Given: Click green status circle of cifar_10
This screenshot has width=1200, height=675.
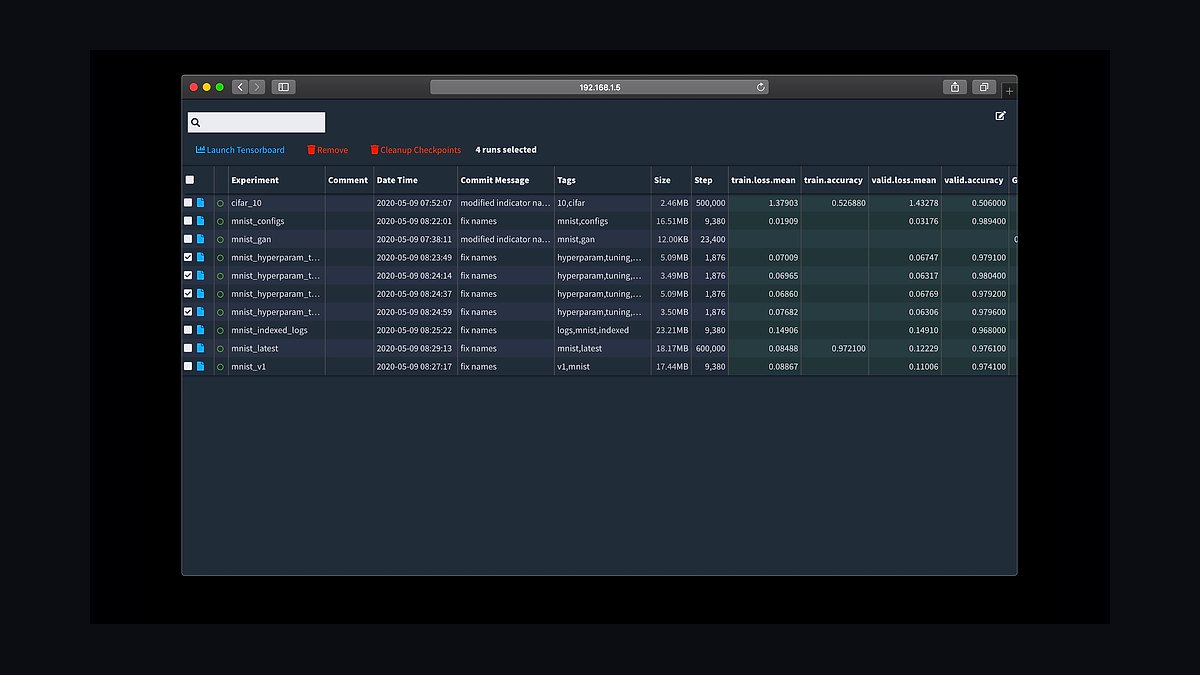Looking at the screenshot, I should click(220, 203).
